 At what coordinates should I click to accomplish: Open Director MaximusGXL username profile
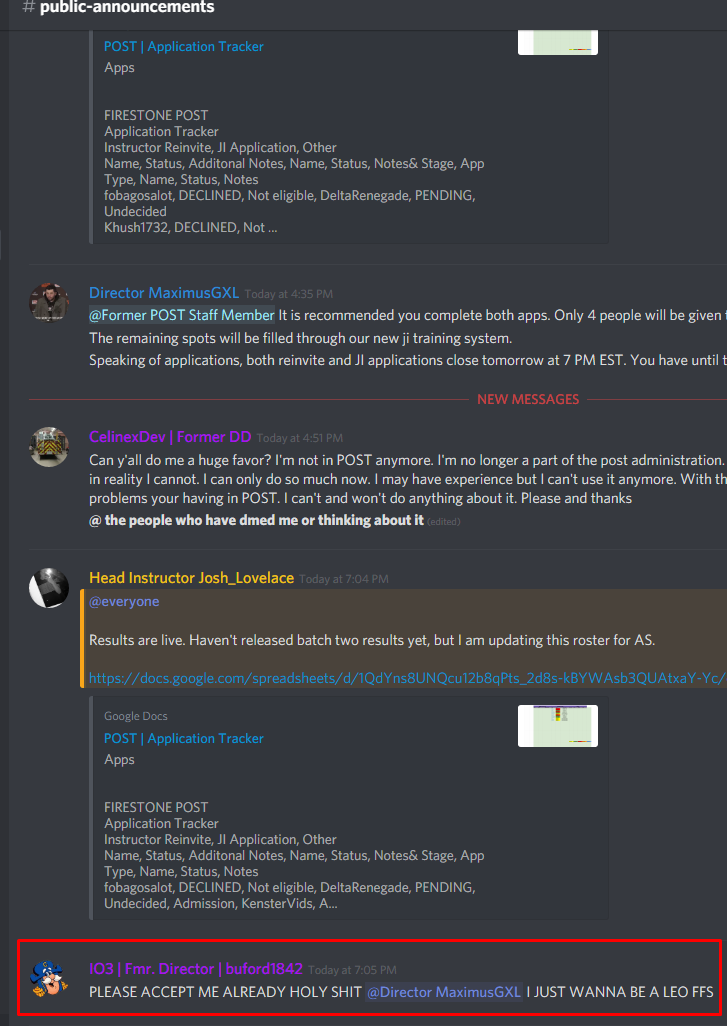(x=164, y=292)
